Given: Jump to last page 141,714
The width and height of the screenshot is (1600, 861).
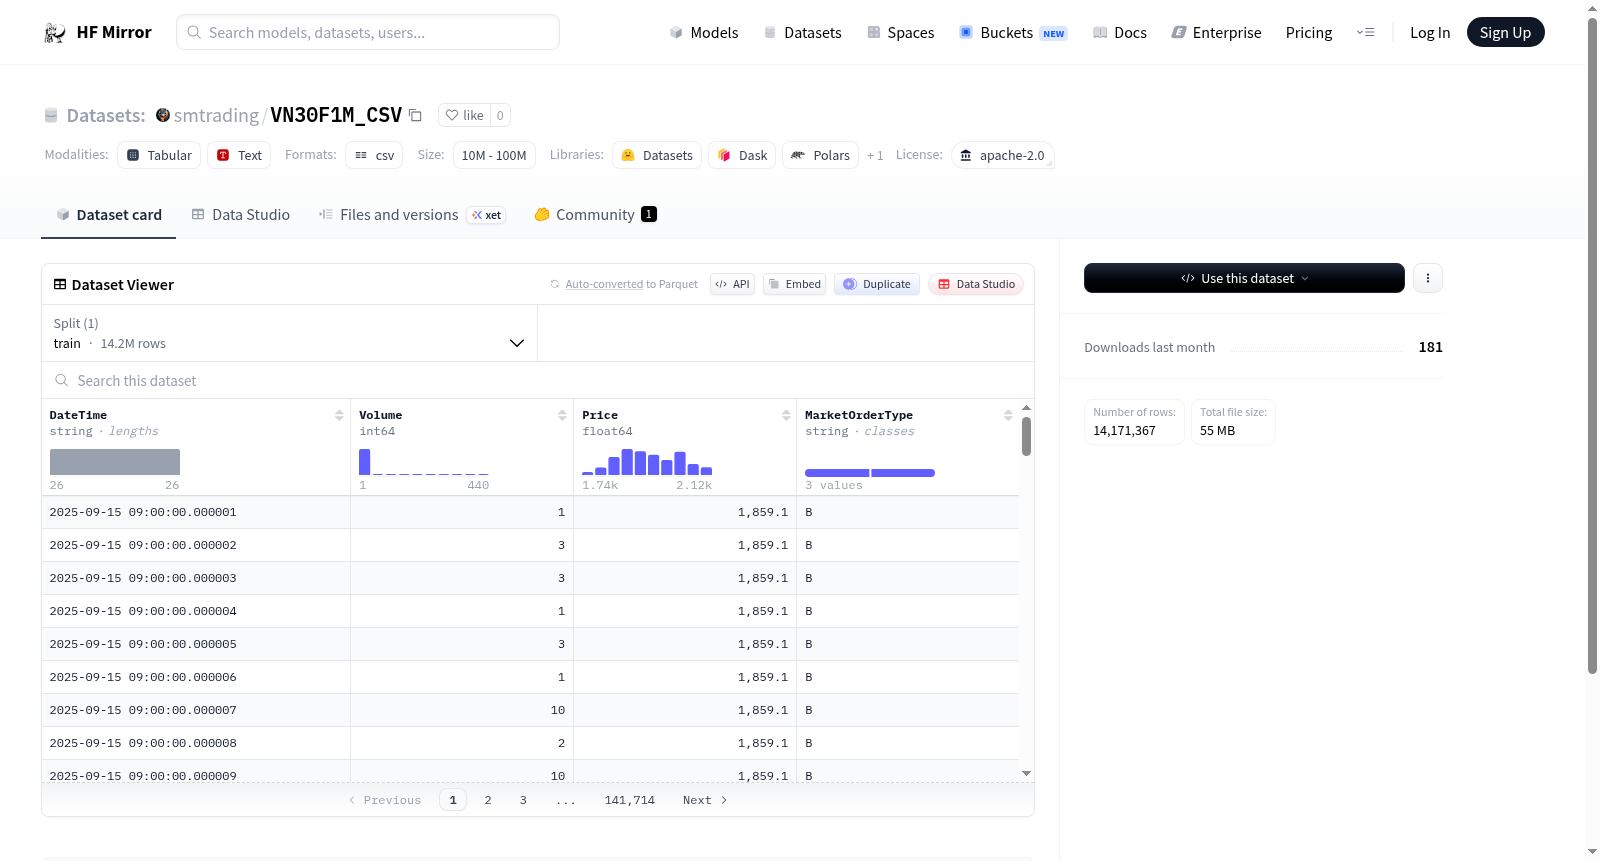Looking at the screenshot, I should pos(630,800).
